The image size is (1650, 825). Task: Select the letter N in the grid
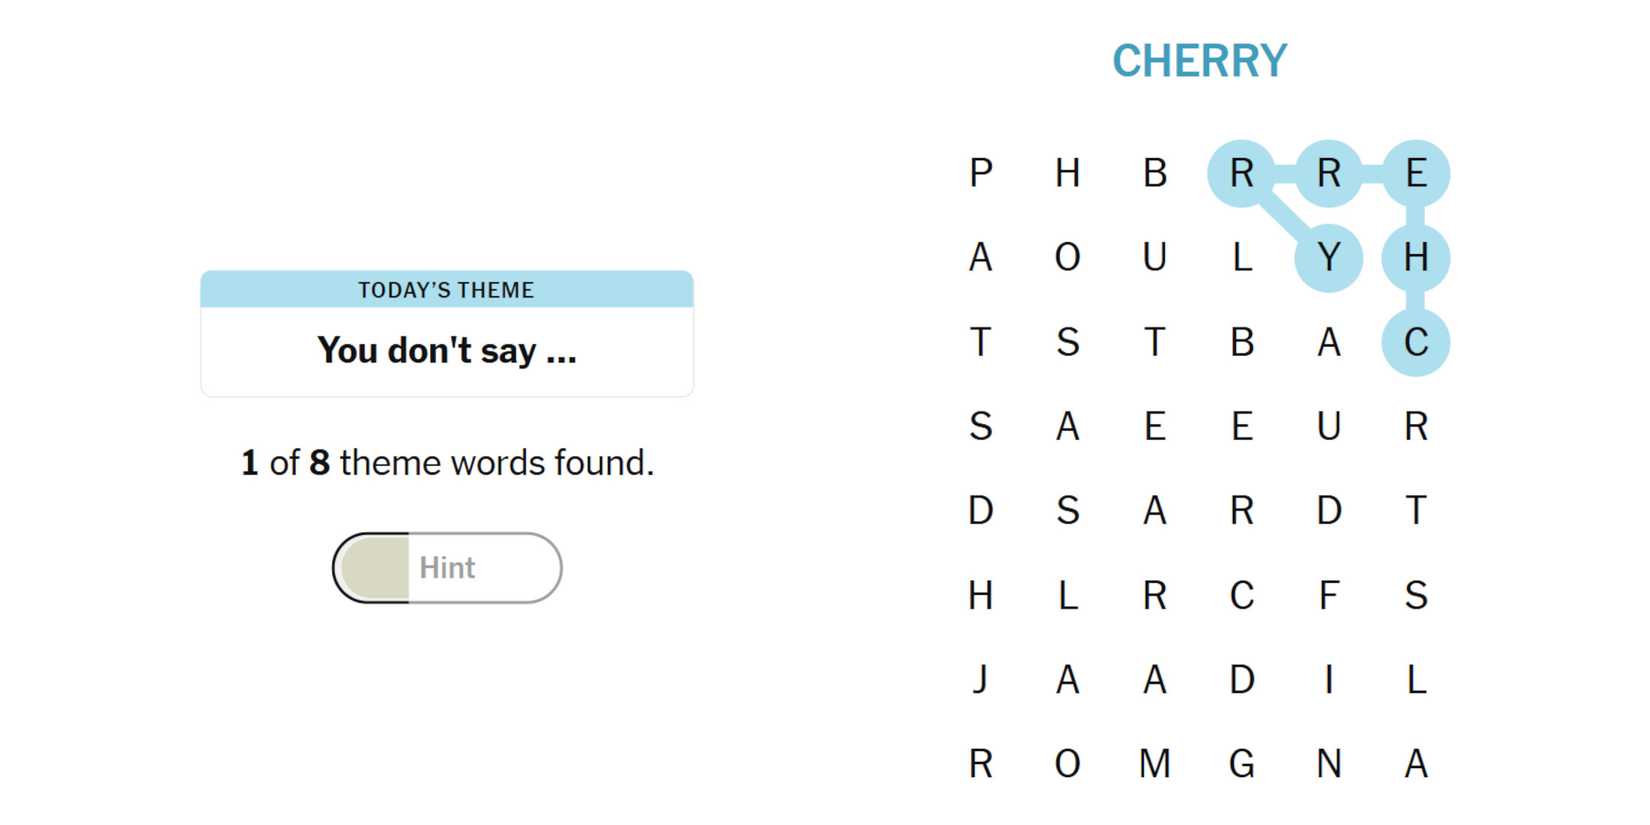[x=1329, y=764]
